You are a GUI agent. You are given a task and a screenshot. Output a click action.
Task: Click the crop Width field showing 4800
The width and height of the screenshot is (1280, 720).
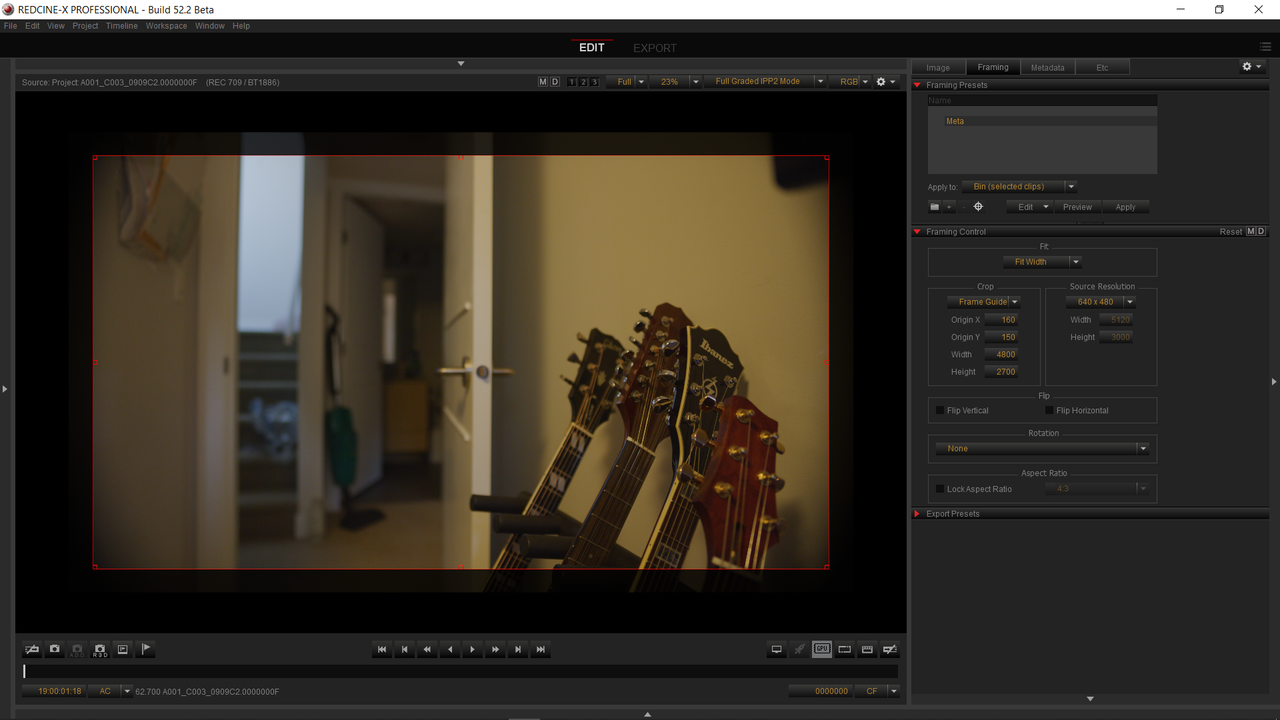(x=1001, y=354)
